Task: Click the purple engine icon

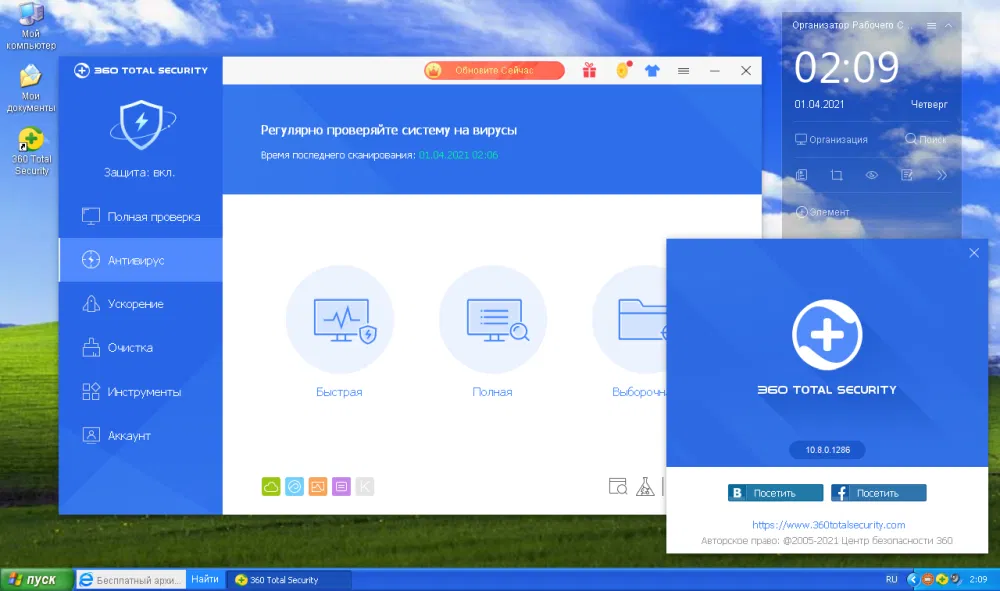Action: (341, 486)
